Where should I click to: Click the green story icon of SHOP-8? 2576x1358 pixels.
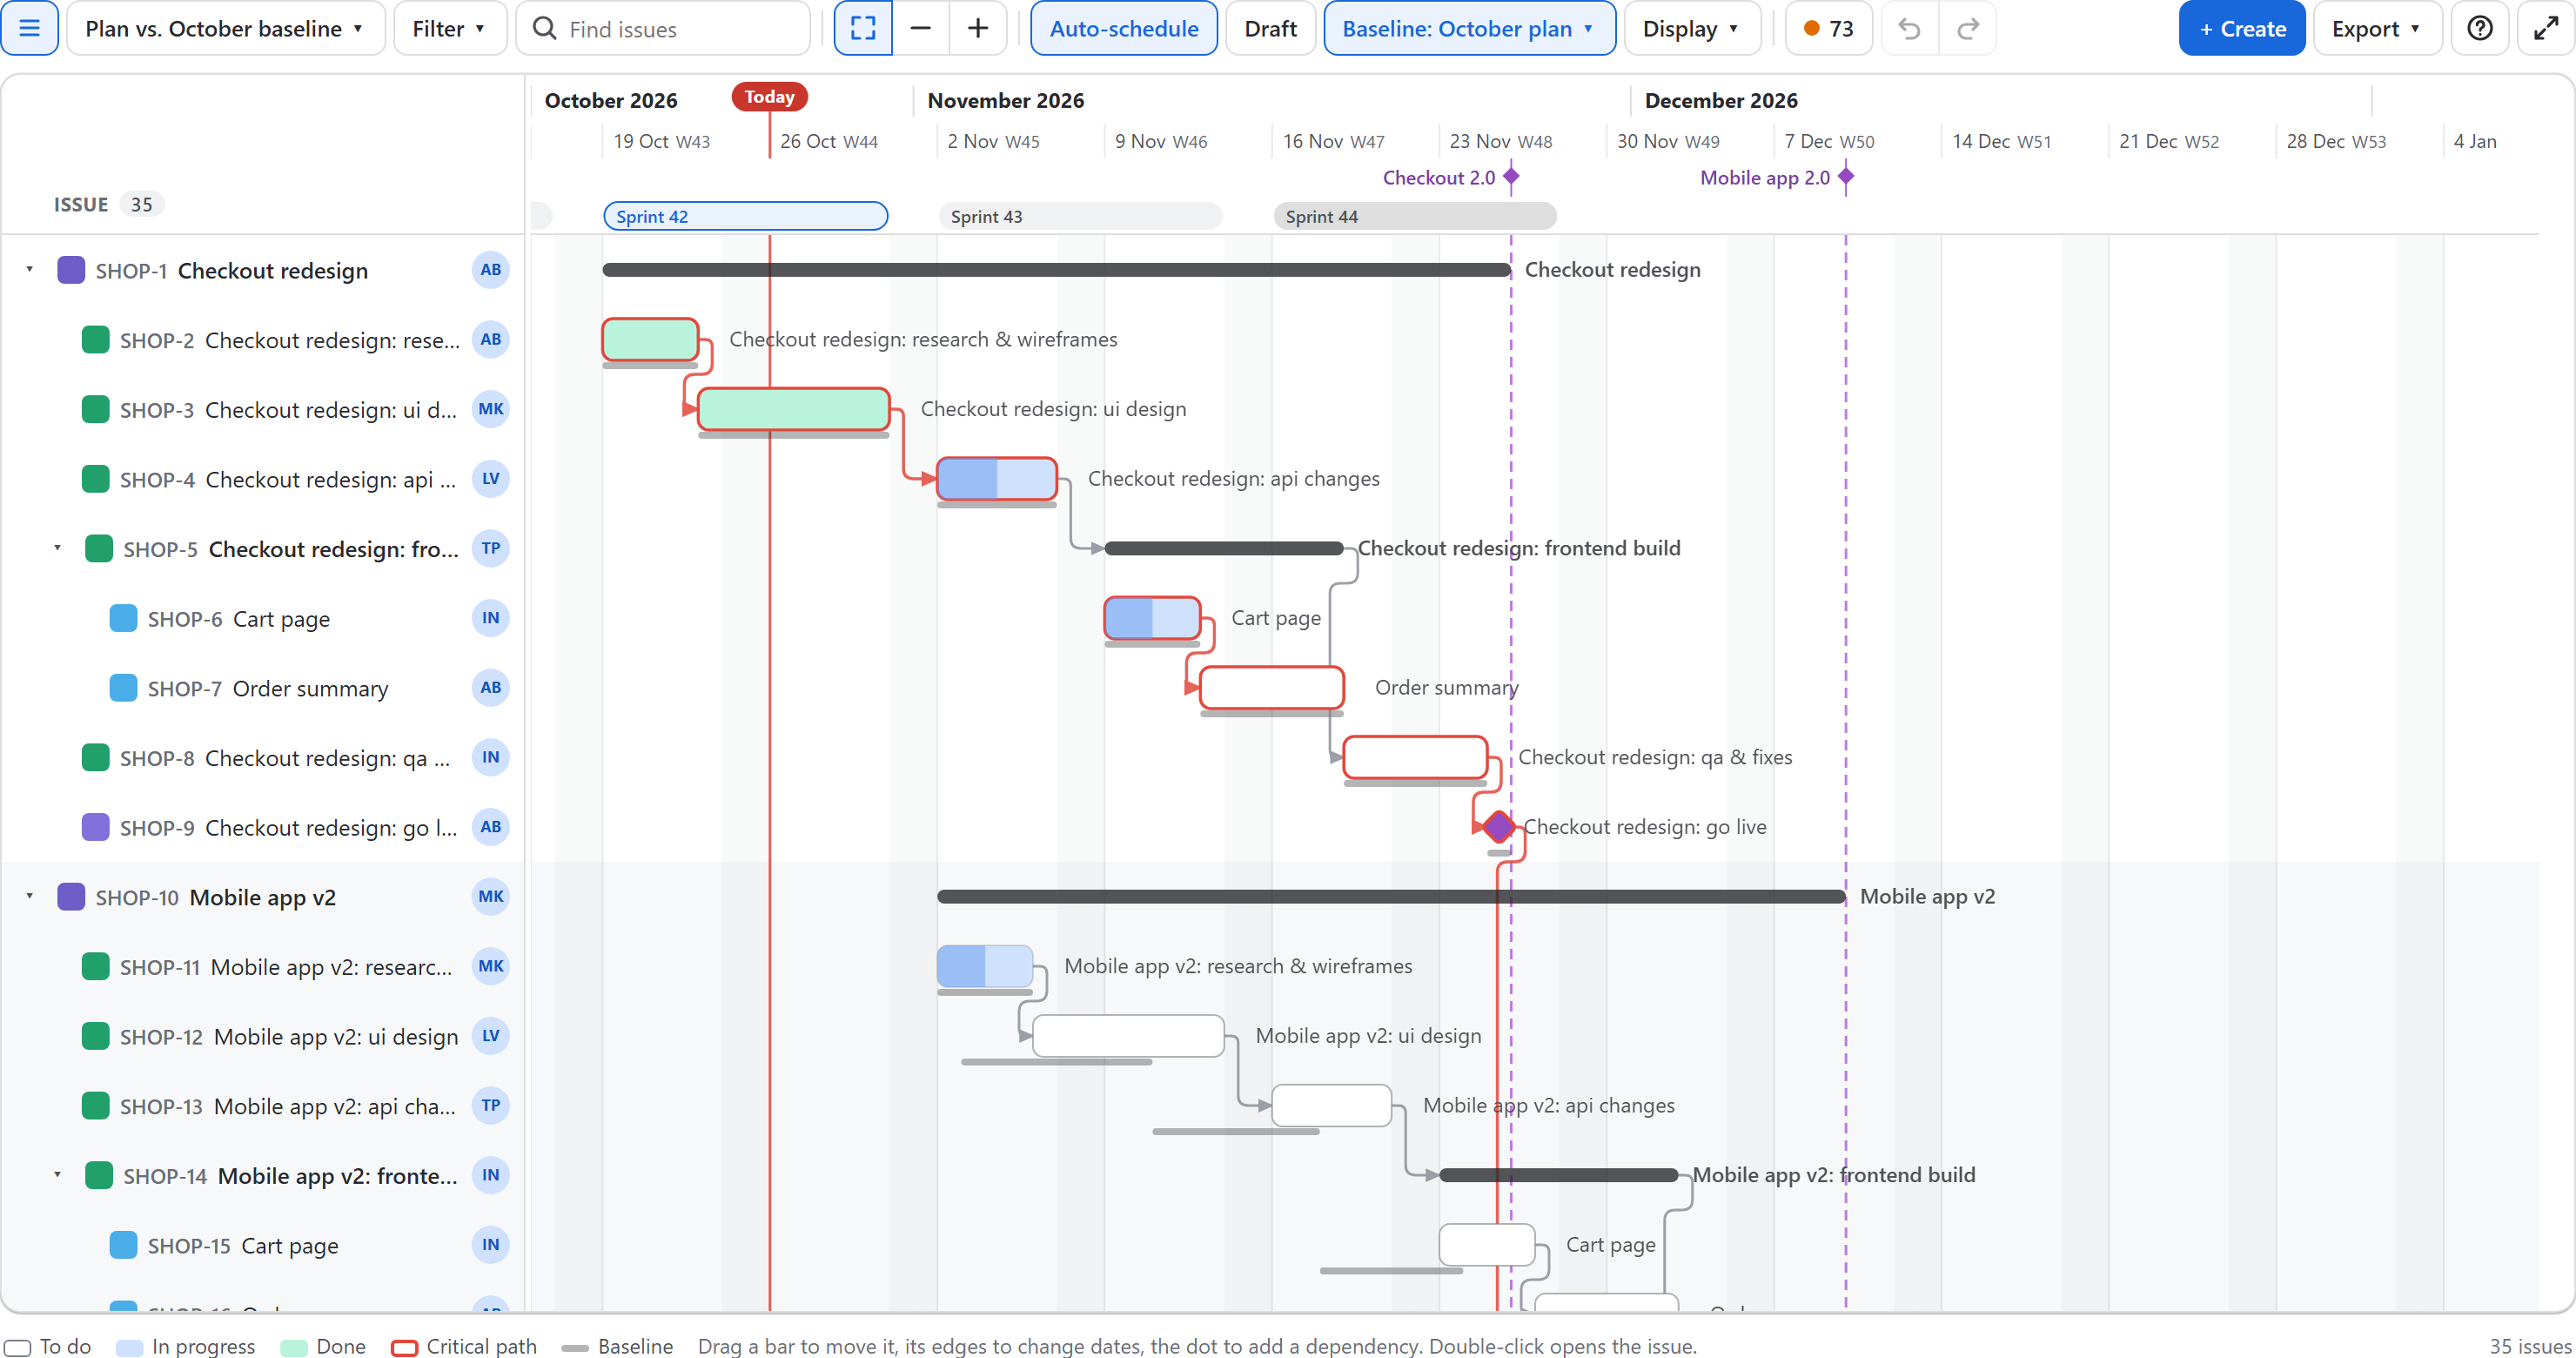[x=95, y=757]
